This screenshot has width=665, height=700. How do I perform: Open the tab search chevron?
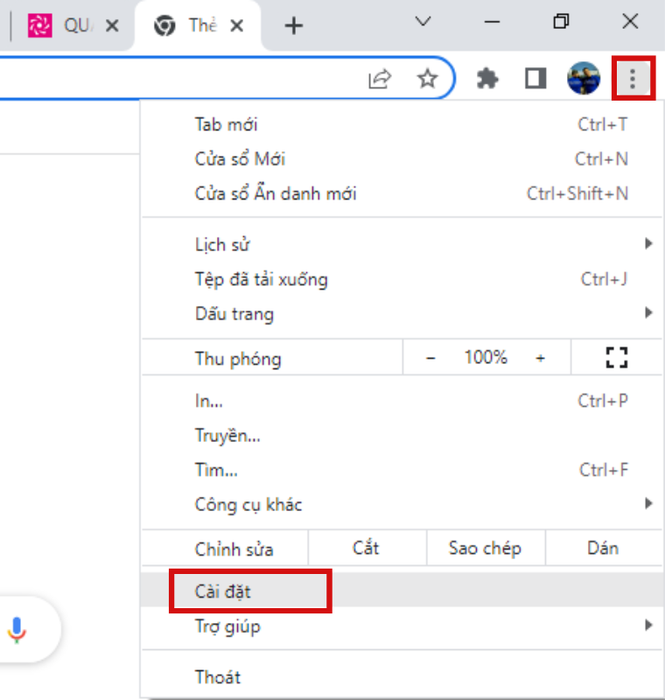[x=423, y=21]
